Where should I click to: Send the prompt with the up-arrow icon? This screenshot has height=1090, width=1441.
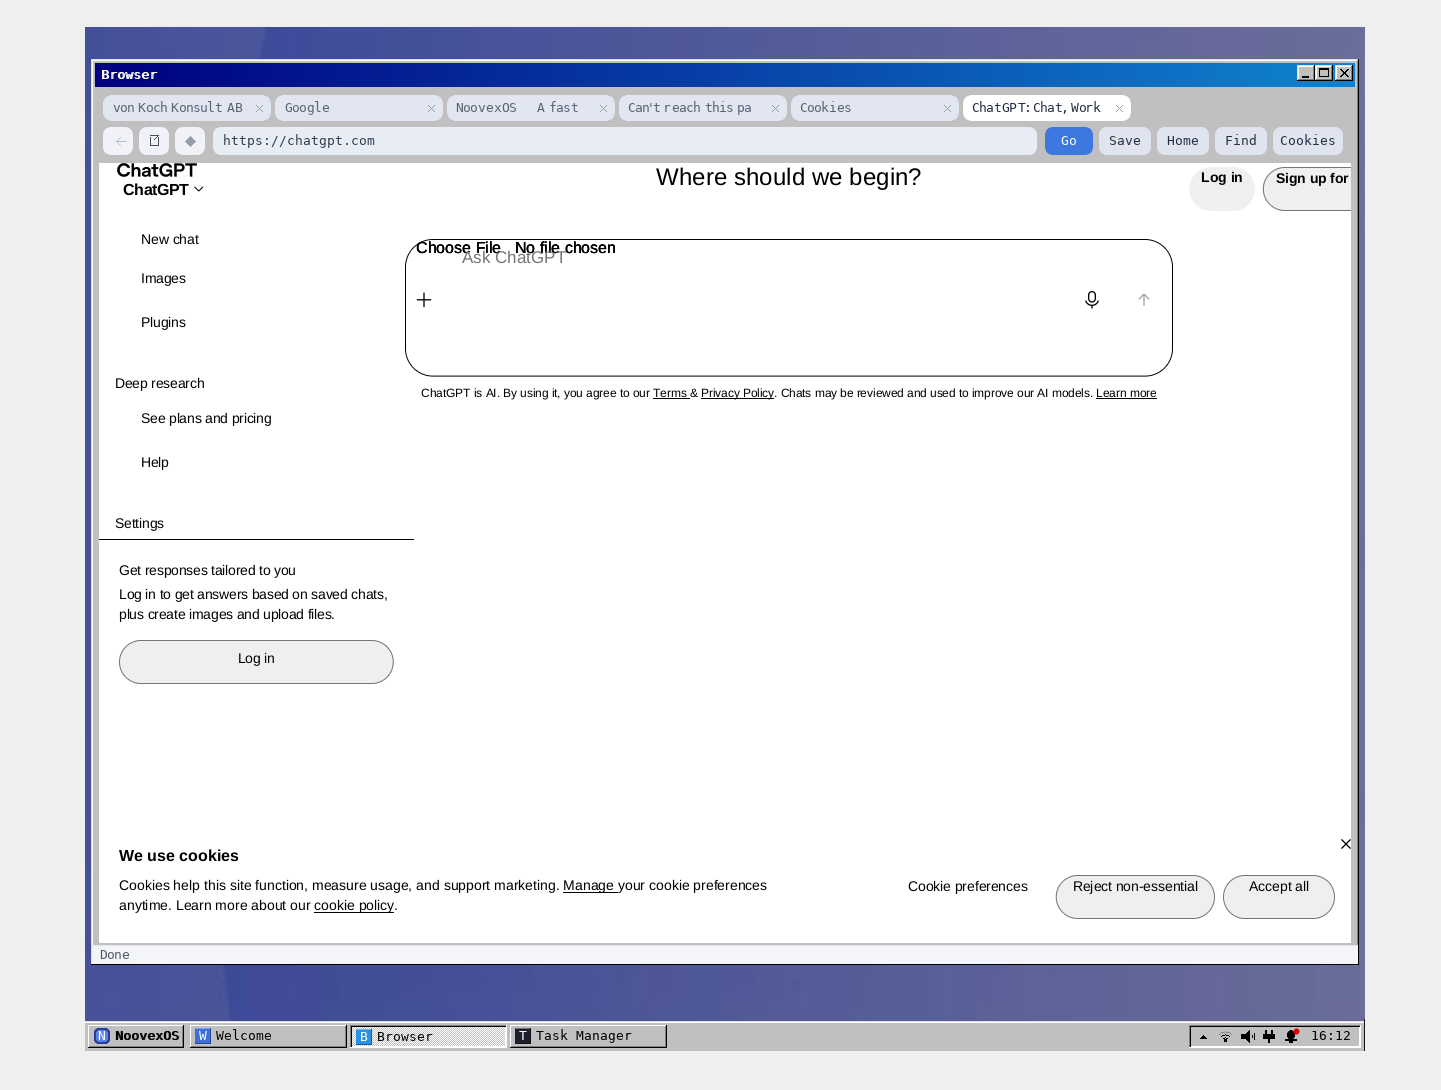(1144, 300)
